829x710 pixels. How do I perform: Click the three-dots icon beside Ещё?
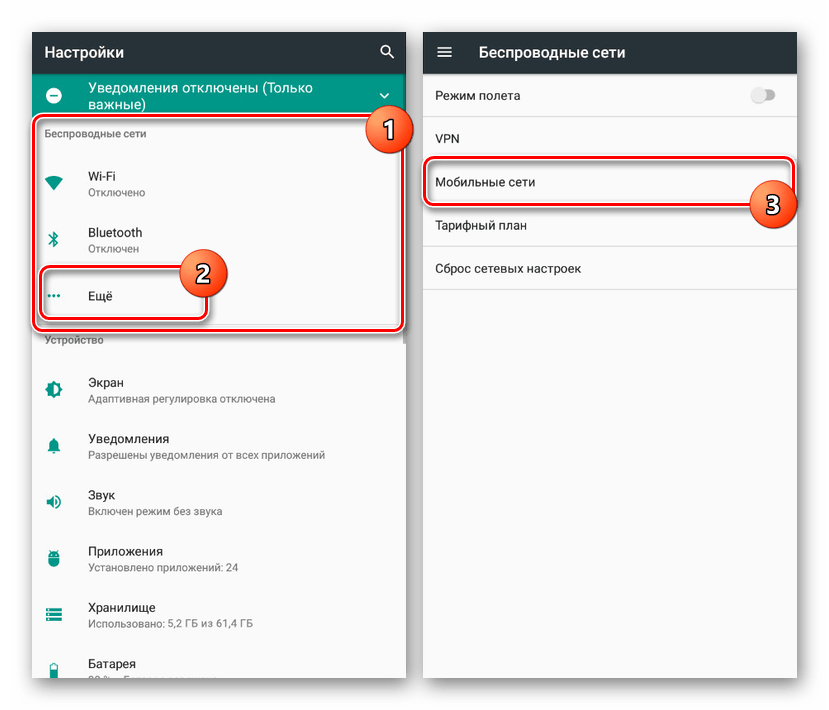pyautogui.click(x=54, y=296)
